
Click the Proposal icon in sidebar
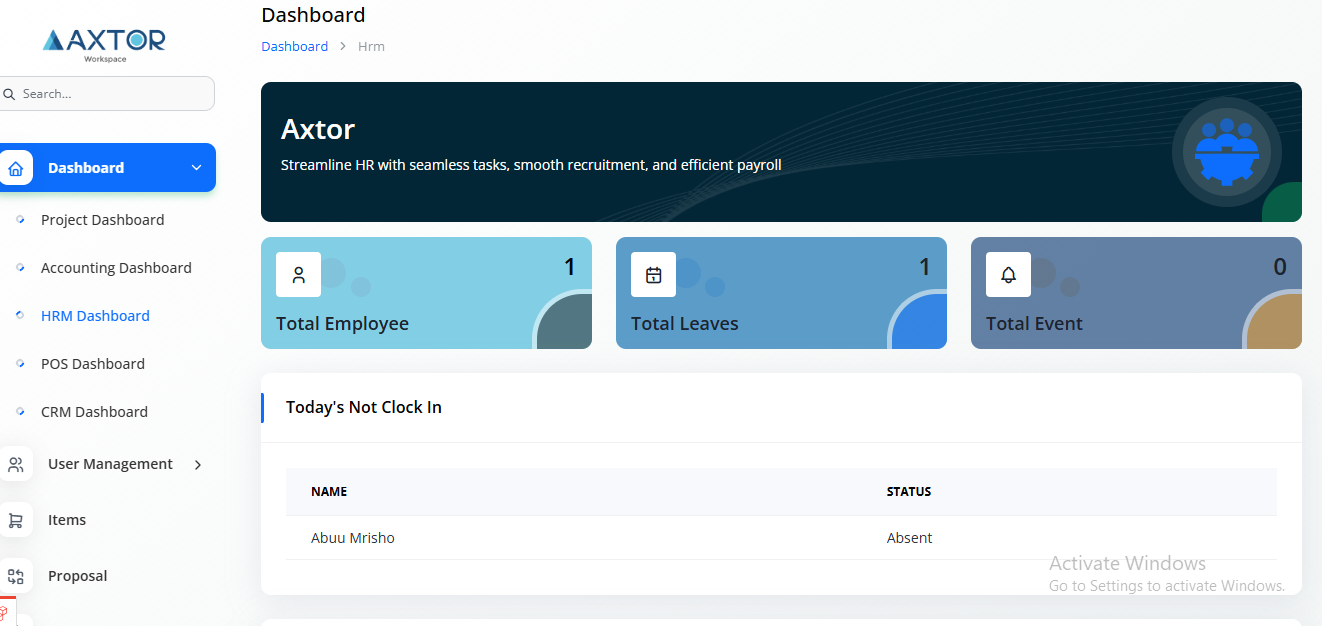(x=16, y=576)
